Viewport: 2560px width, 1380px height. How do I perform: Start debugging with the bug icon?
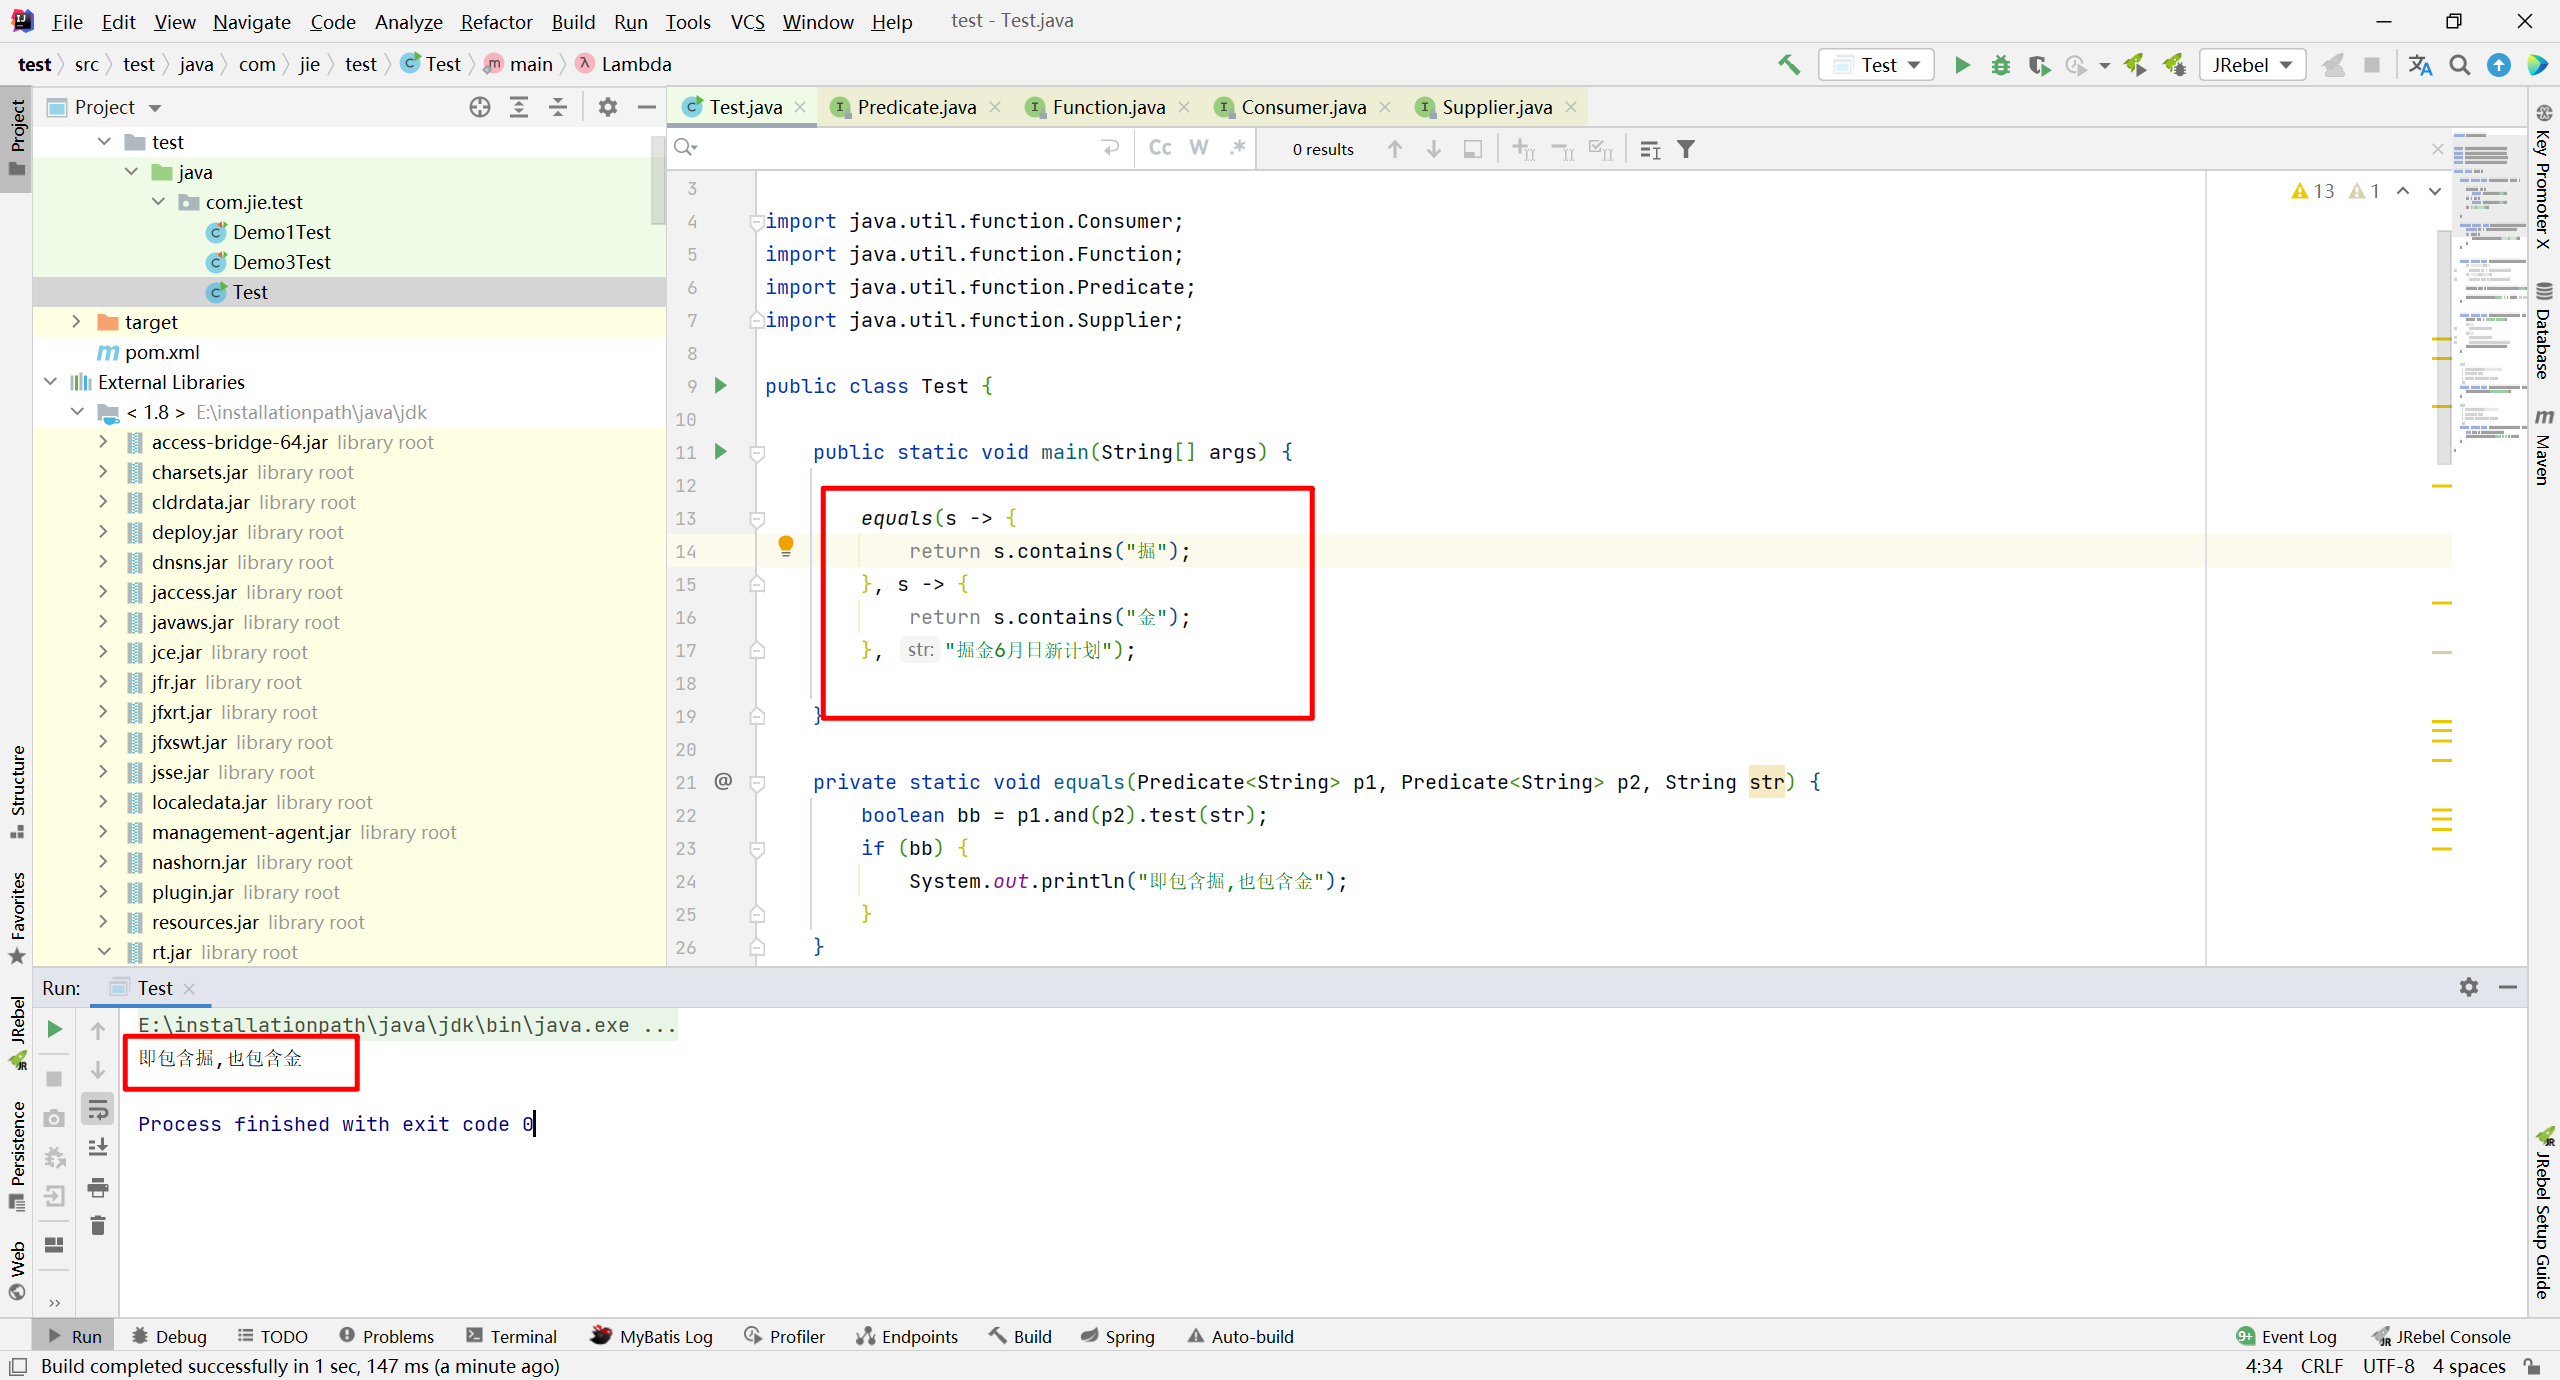pos(2000,65)
